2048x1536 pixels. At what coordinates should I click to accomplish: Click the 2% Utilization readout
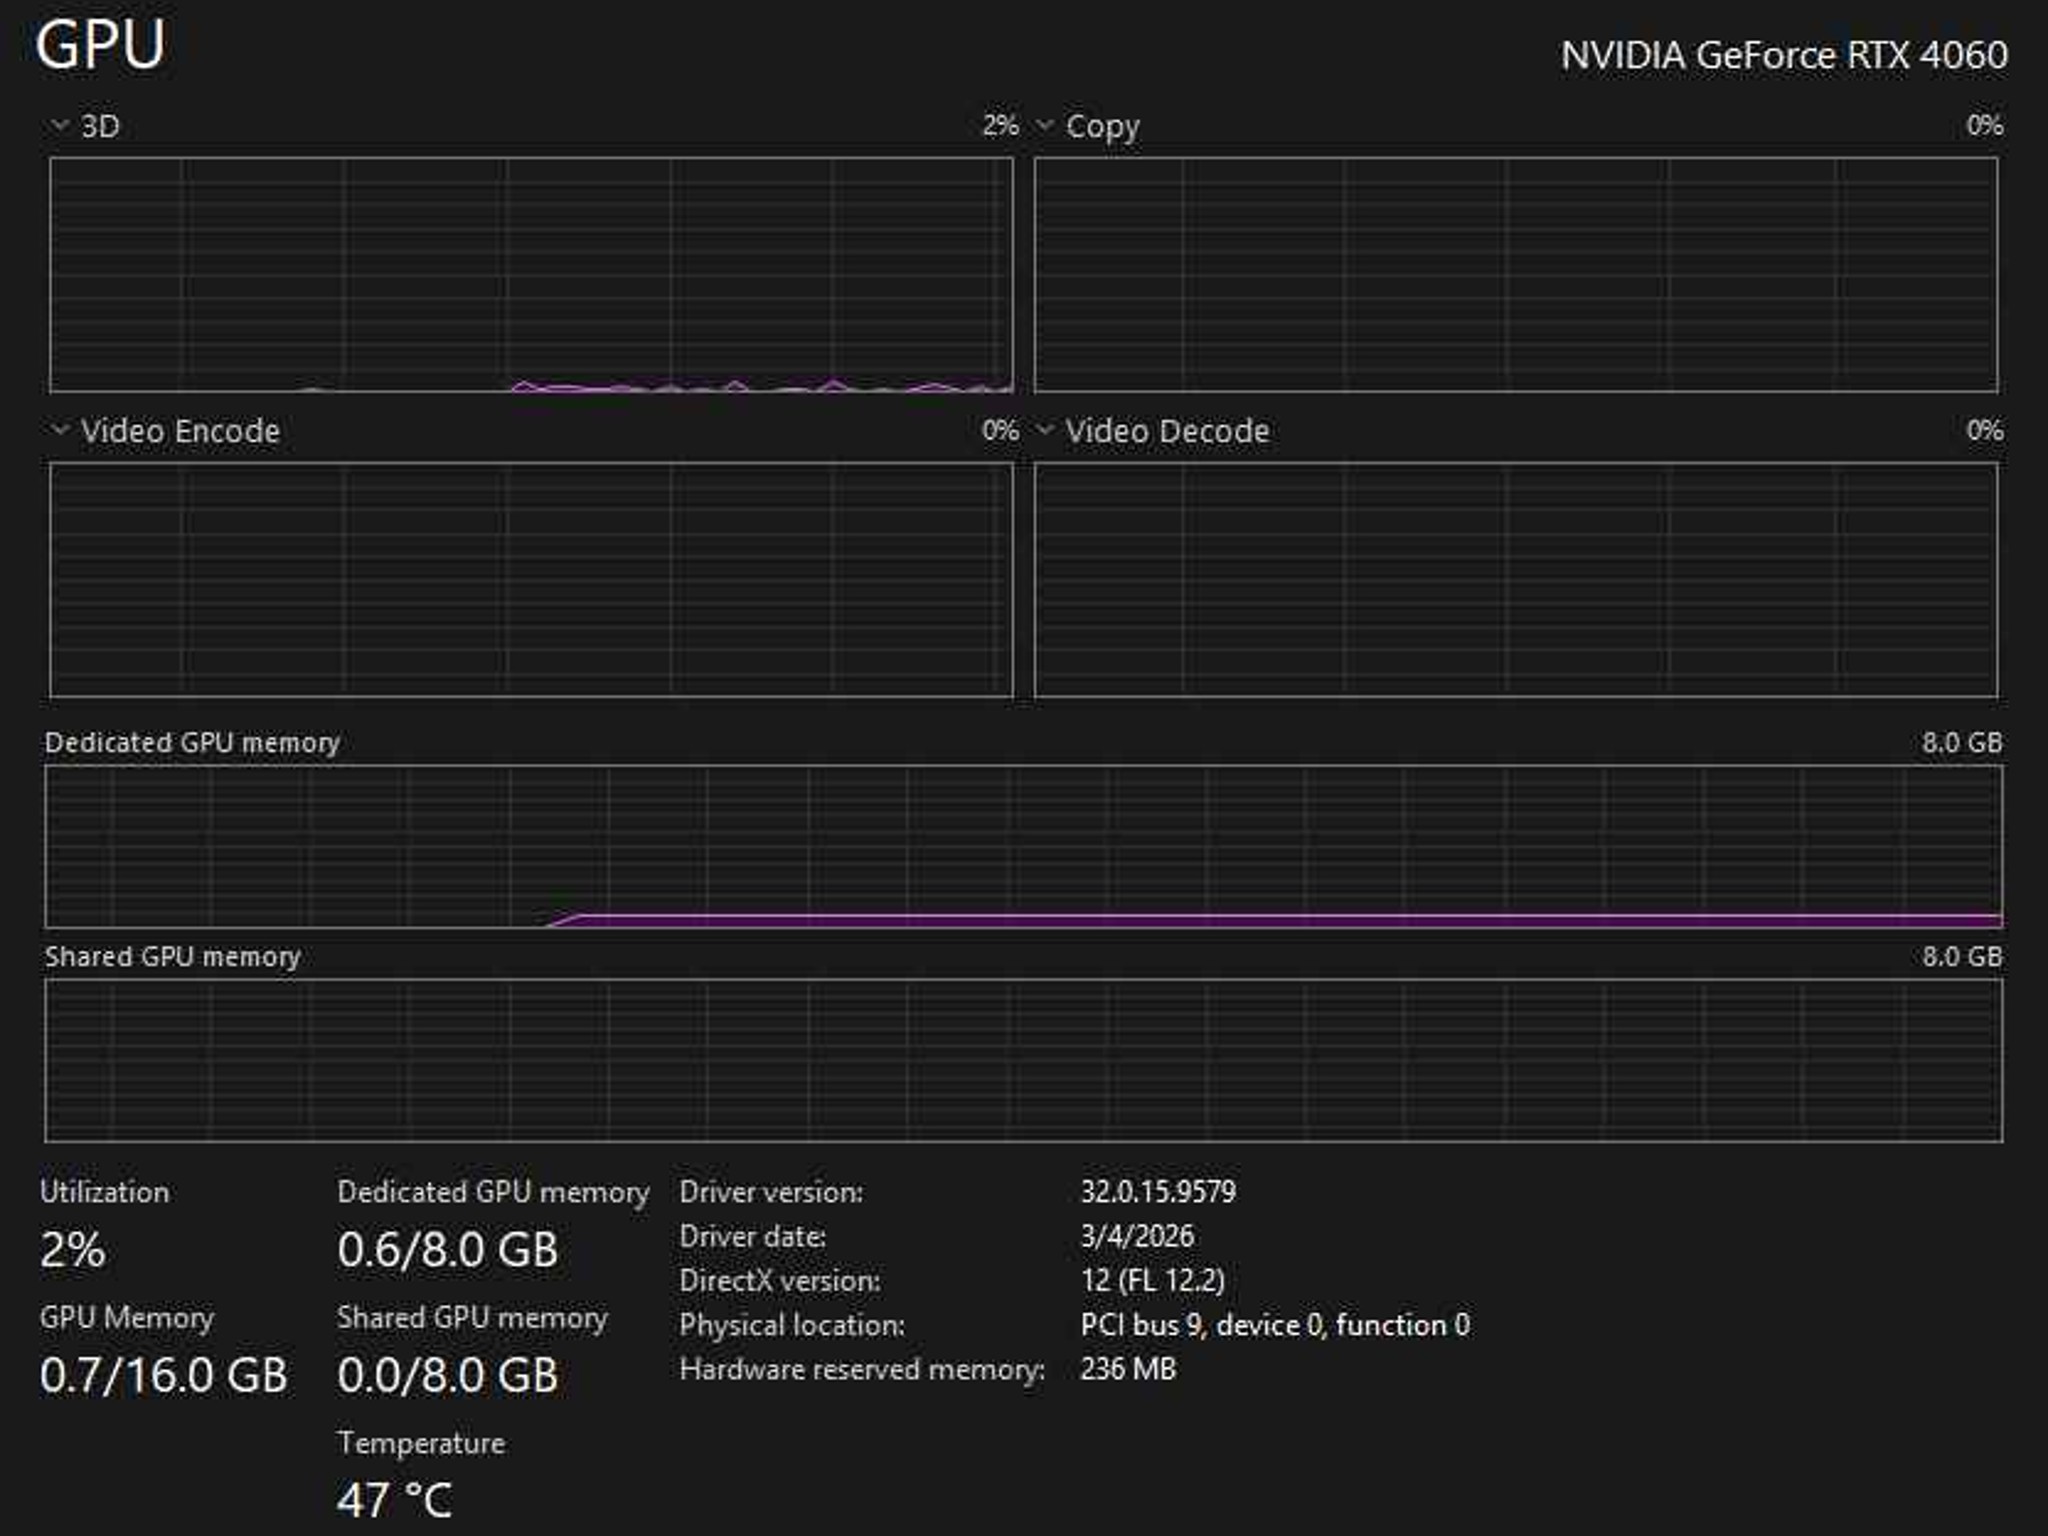point(72,1249)
